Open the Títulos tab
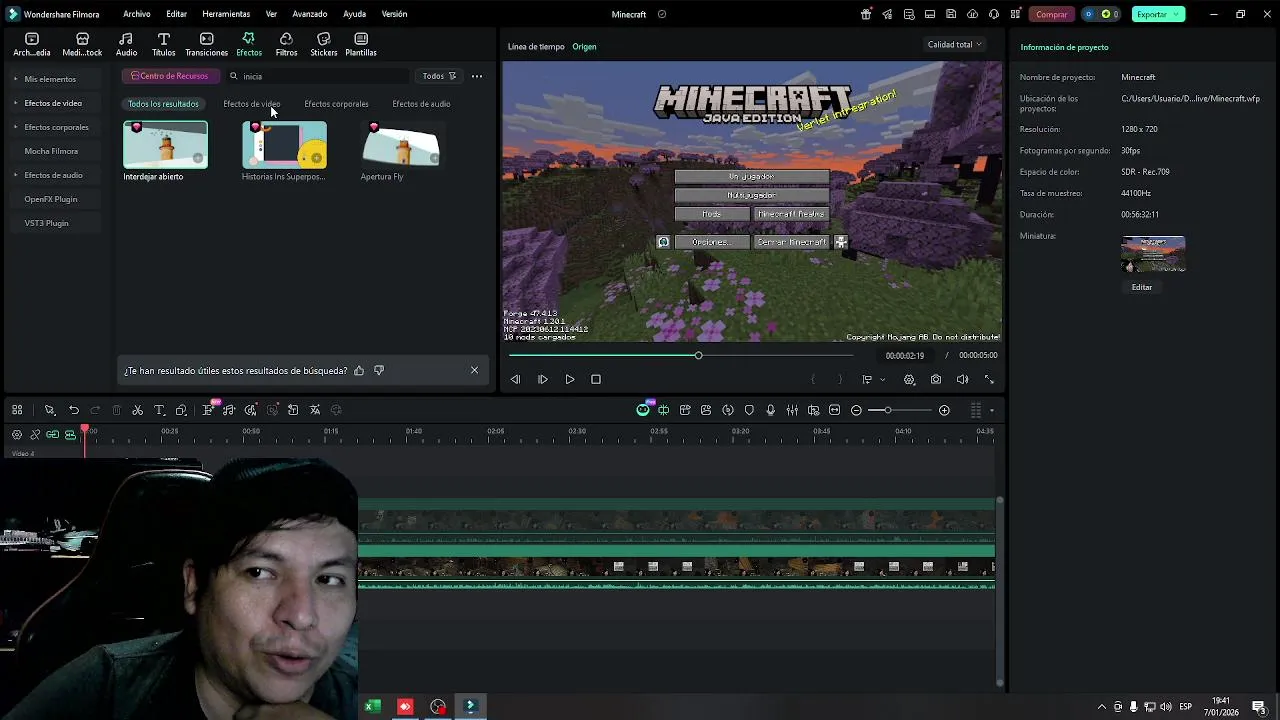This screenshot has width=1280, height=720. click(x=163, y=44)
